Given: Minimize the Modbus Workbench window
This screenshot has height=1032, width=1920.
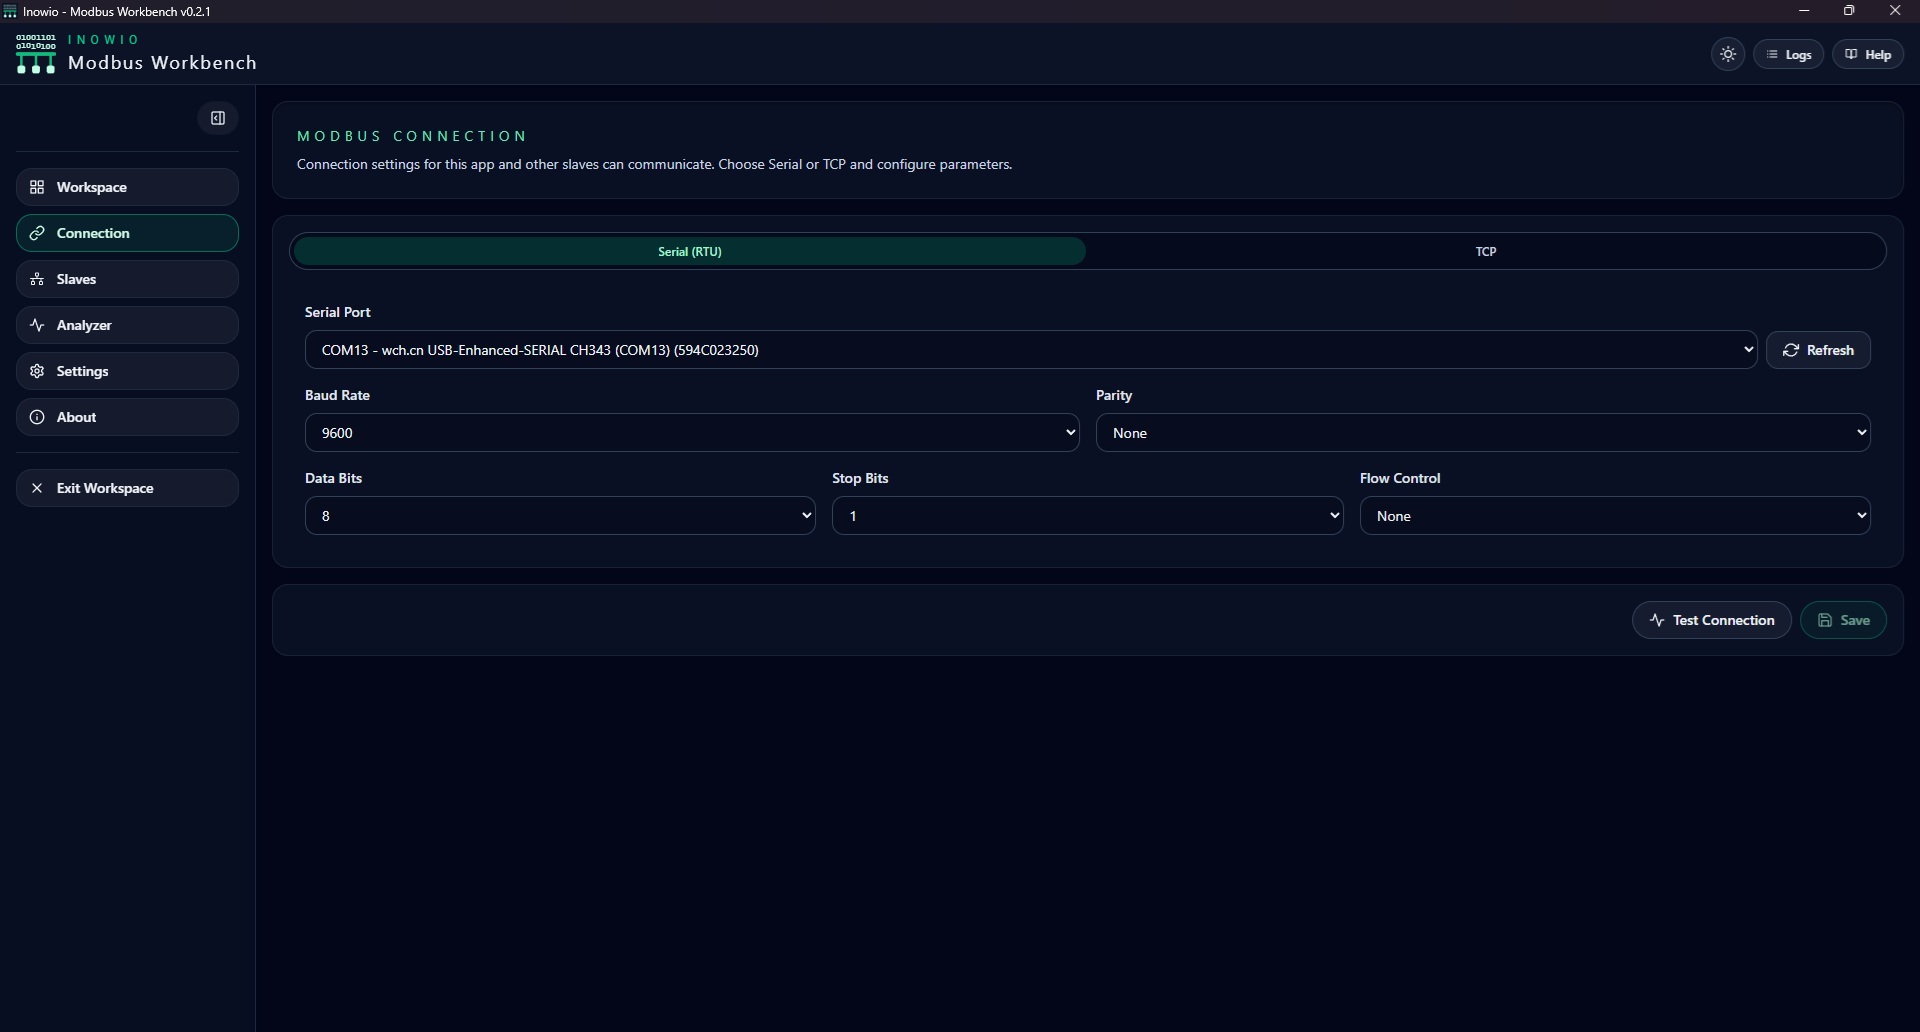Looking at the screenshot, I should [x=1804, y=11].
